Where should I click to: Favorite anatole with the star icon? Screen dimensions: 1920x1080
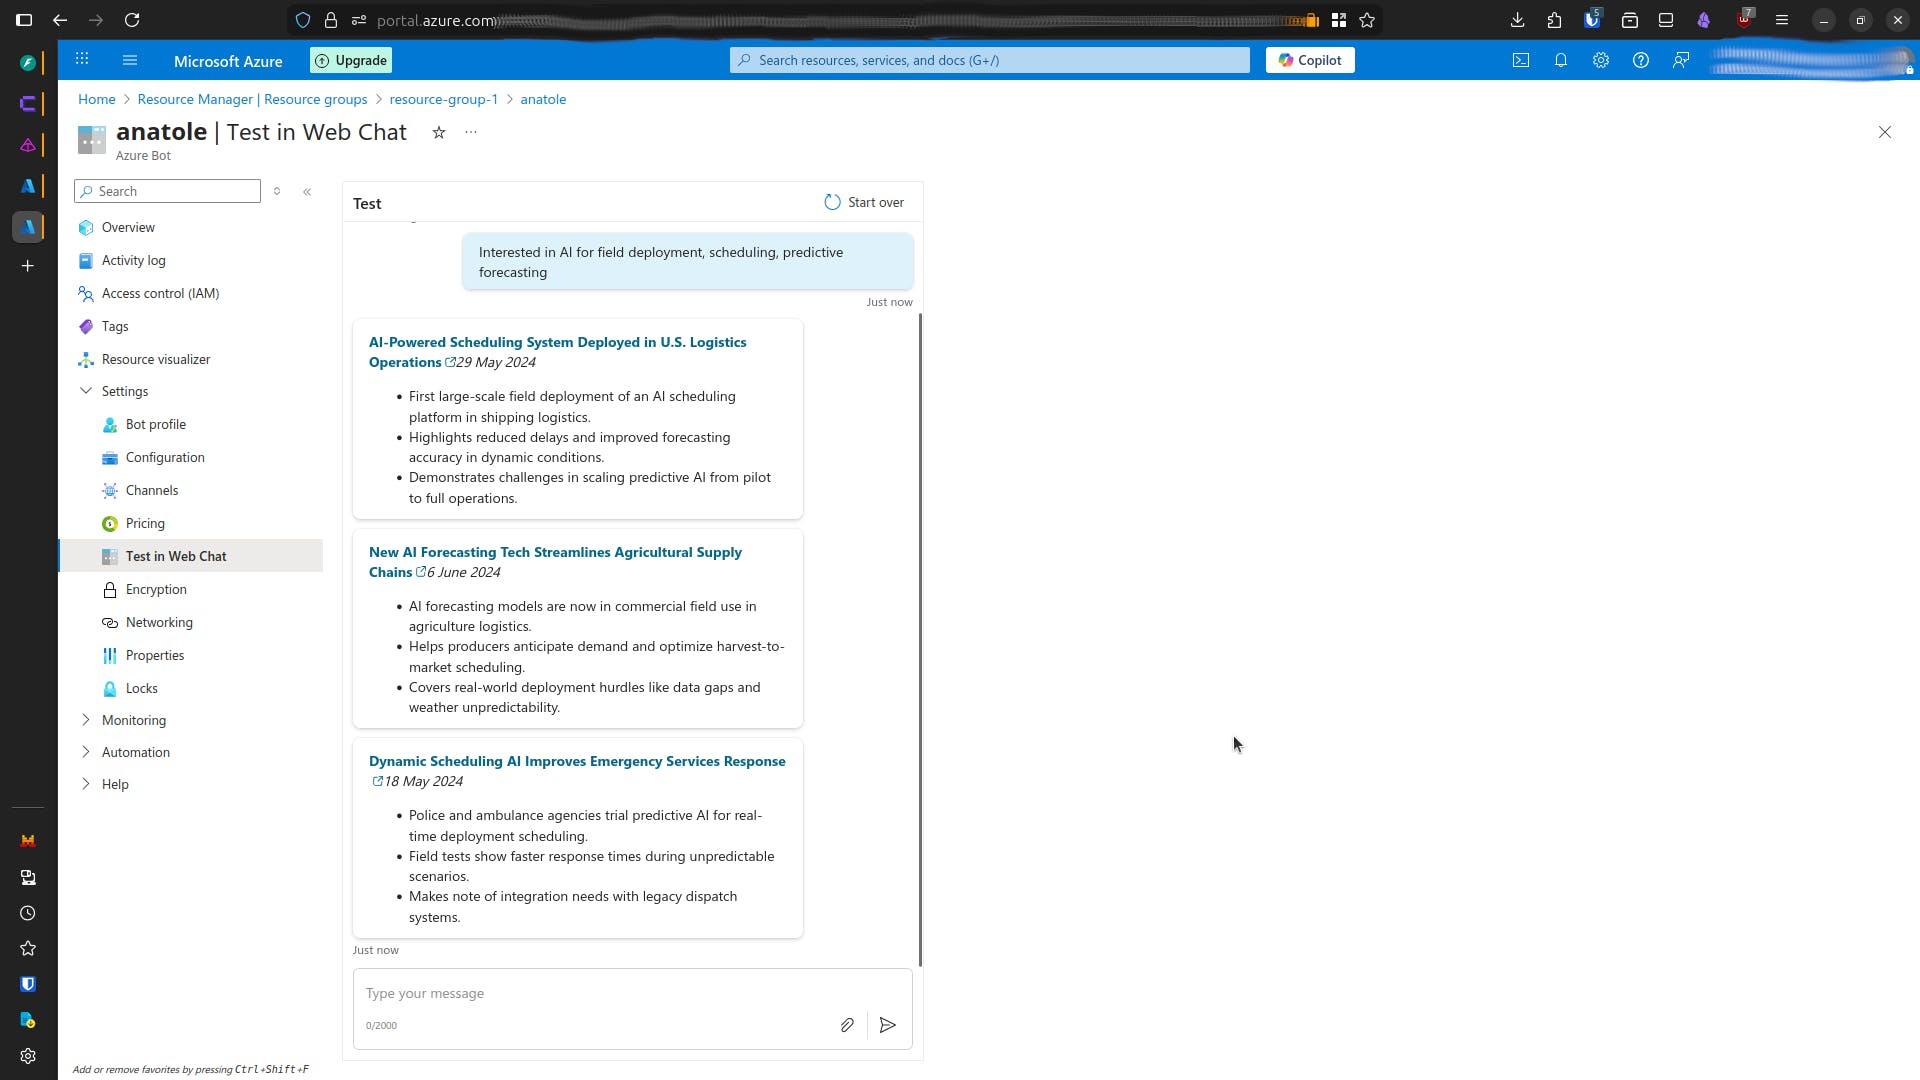pyautogui.click(x=438, y=132)
